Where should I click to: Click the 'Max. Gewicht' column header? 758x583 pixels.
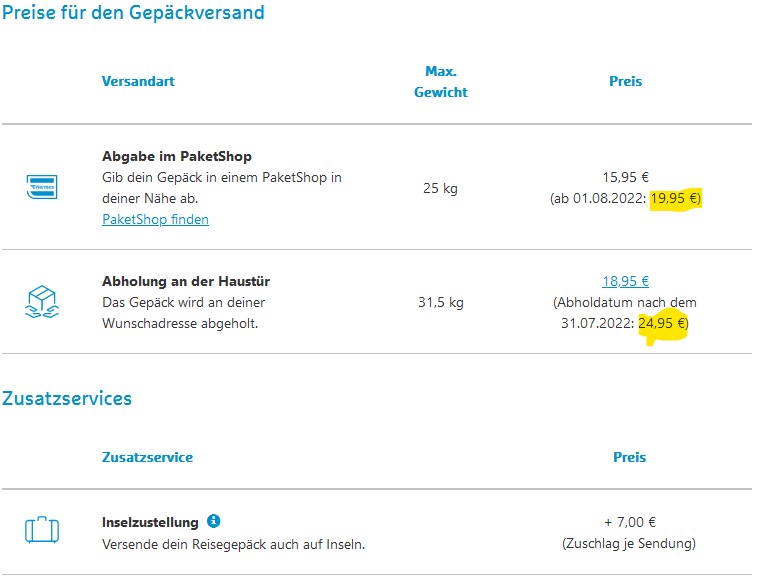click(440, 81)
